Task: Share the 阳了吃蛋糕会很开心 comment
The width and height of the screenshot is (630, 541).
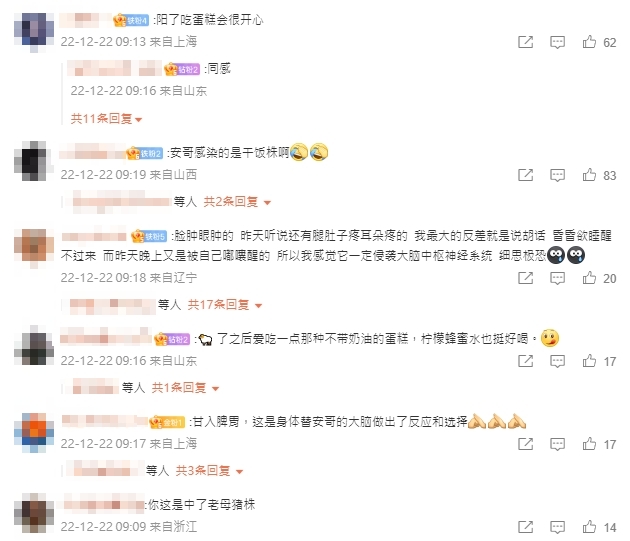Action: tap(525, 42)
